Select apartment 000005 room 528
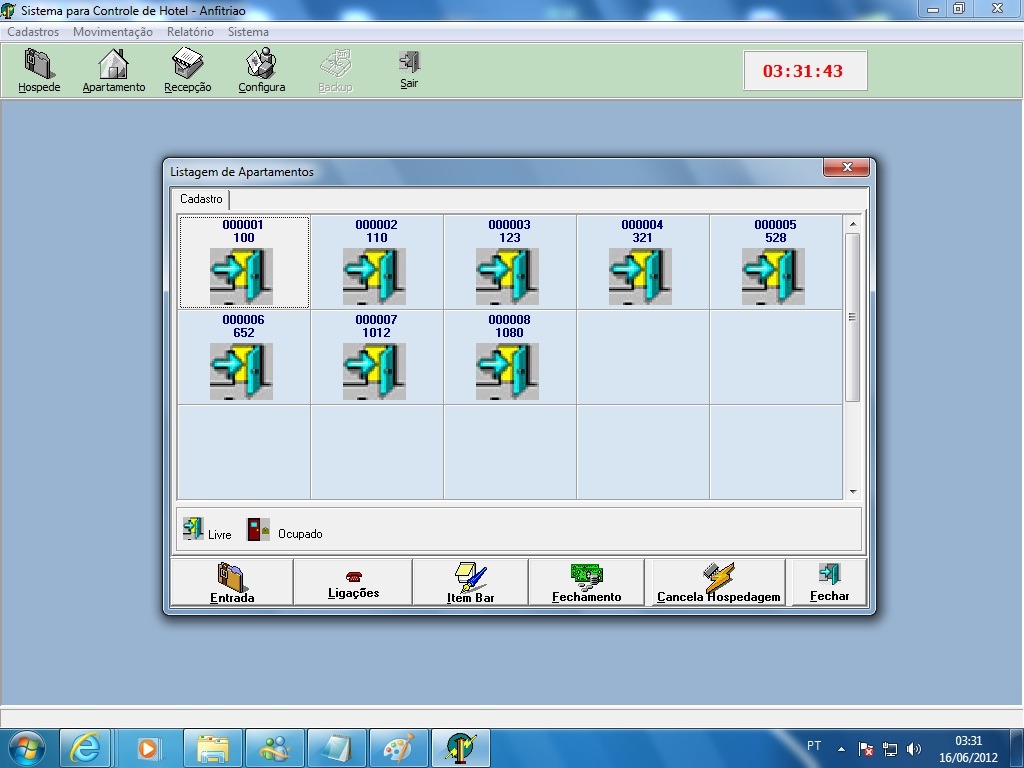Viewport: 1024px width, 768px height. tap(775, 263)
